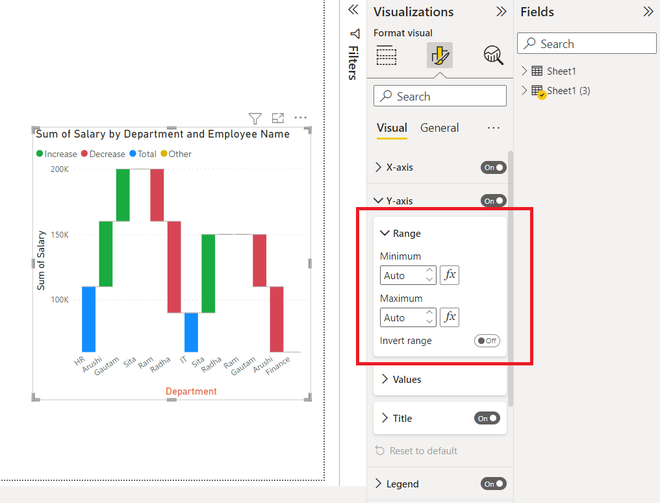
Task: Select the Format visual paintbrush icon
Action: pos(439,55)
